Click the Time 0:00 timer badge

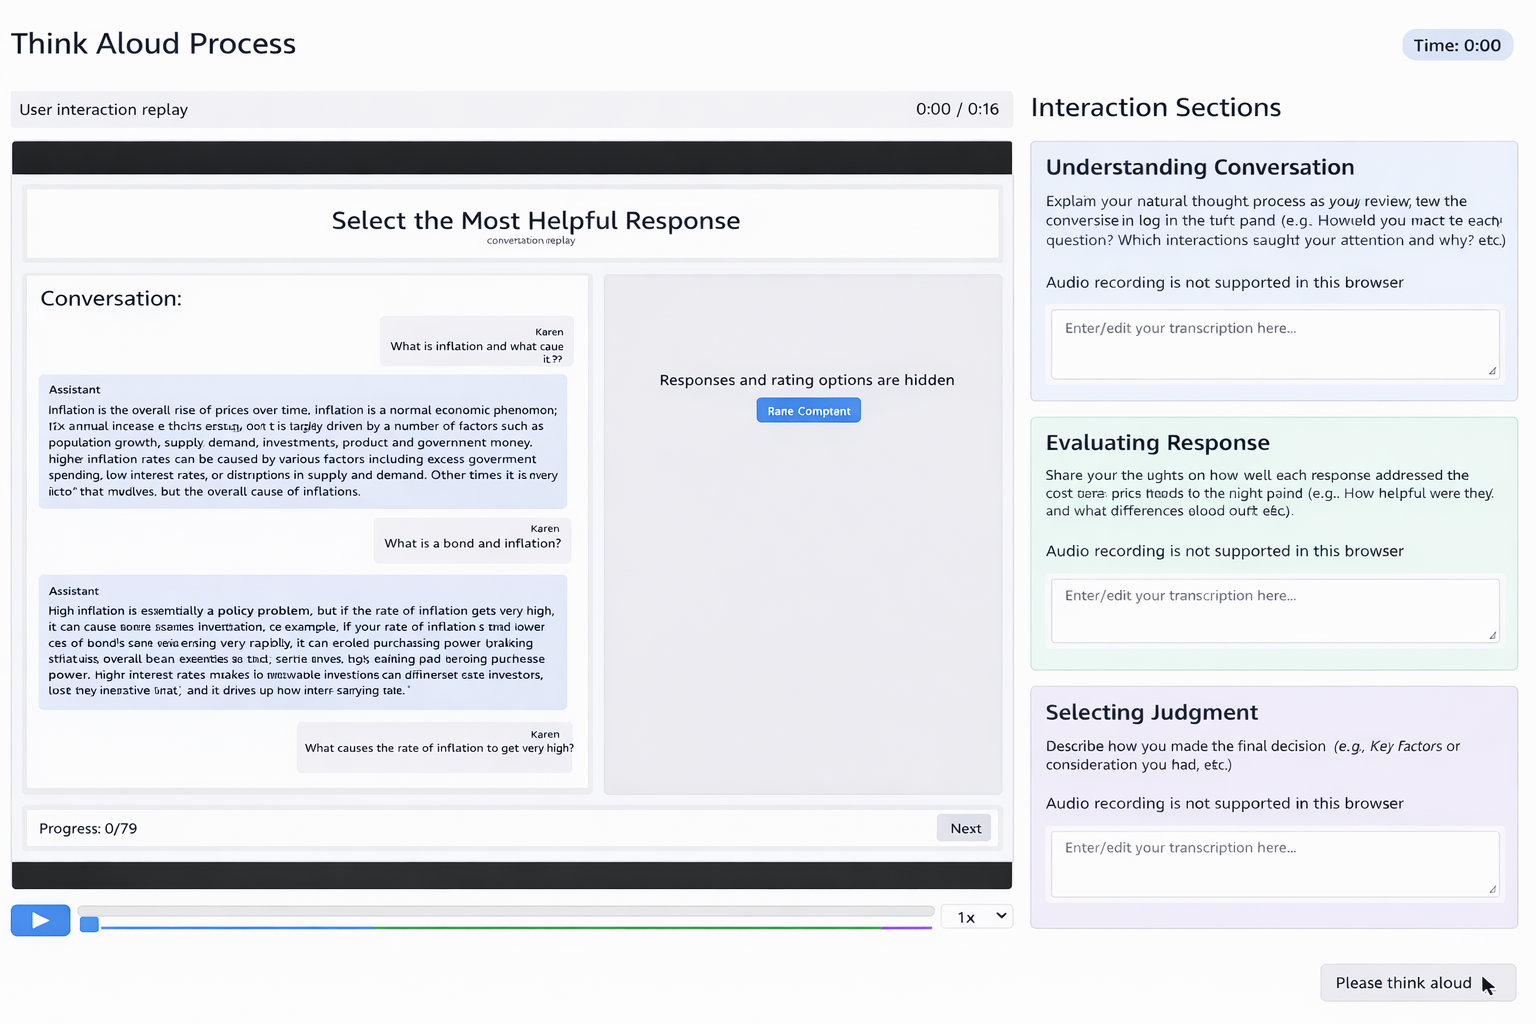(x=1457, y=45)
